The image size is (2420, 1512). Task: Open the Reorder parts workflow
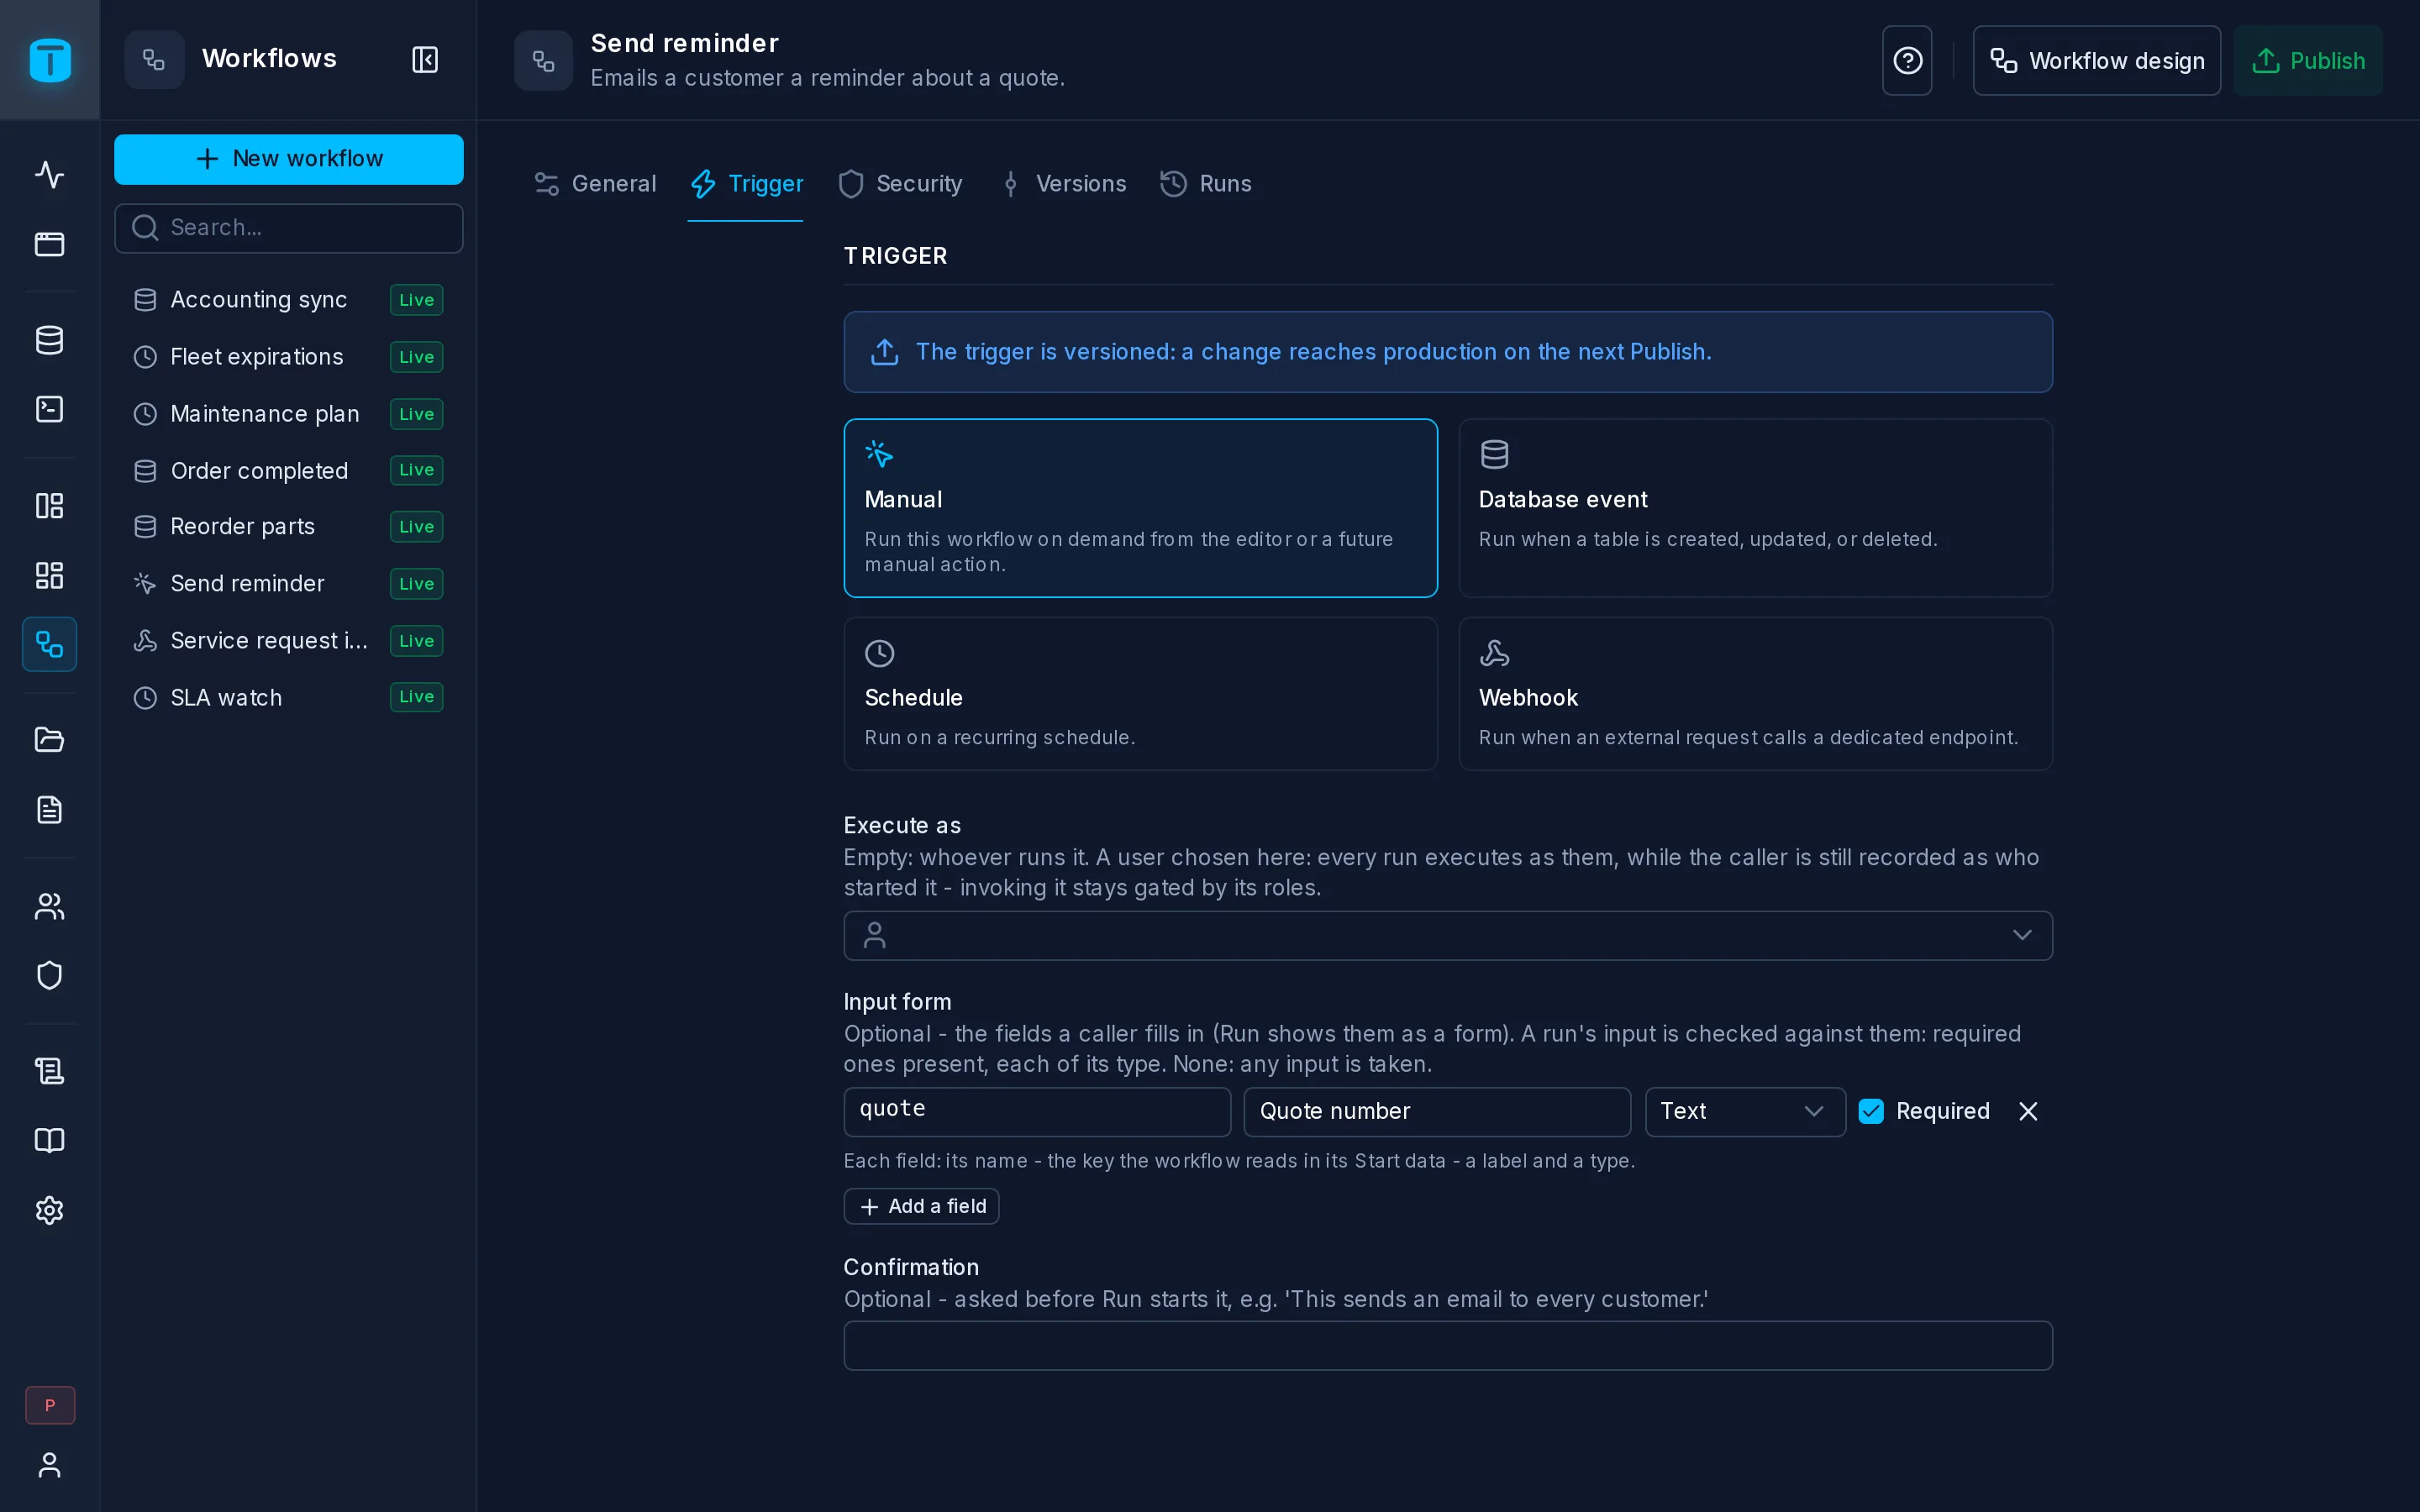point(288,527)
